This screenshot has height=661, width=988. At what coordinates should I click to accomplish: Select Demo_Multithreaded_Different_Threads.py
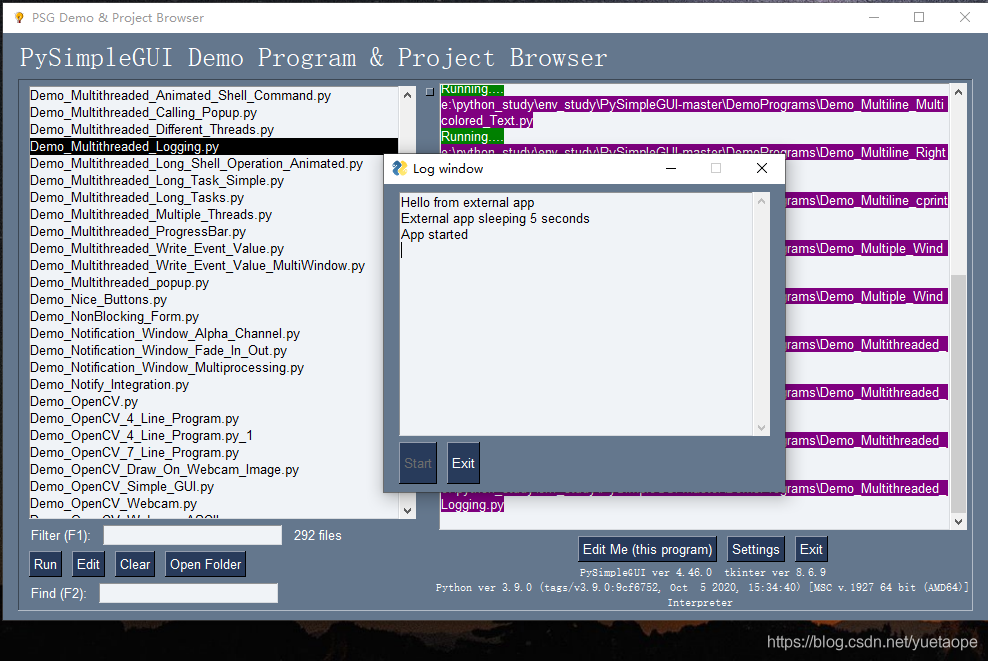click(x=214, y=130)
